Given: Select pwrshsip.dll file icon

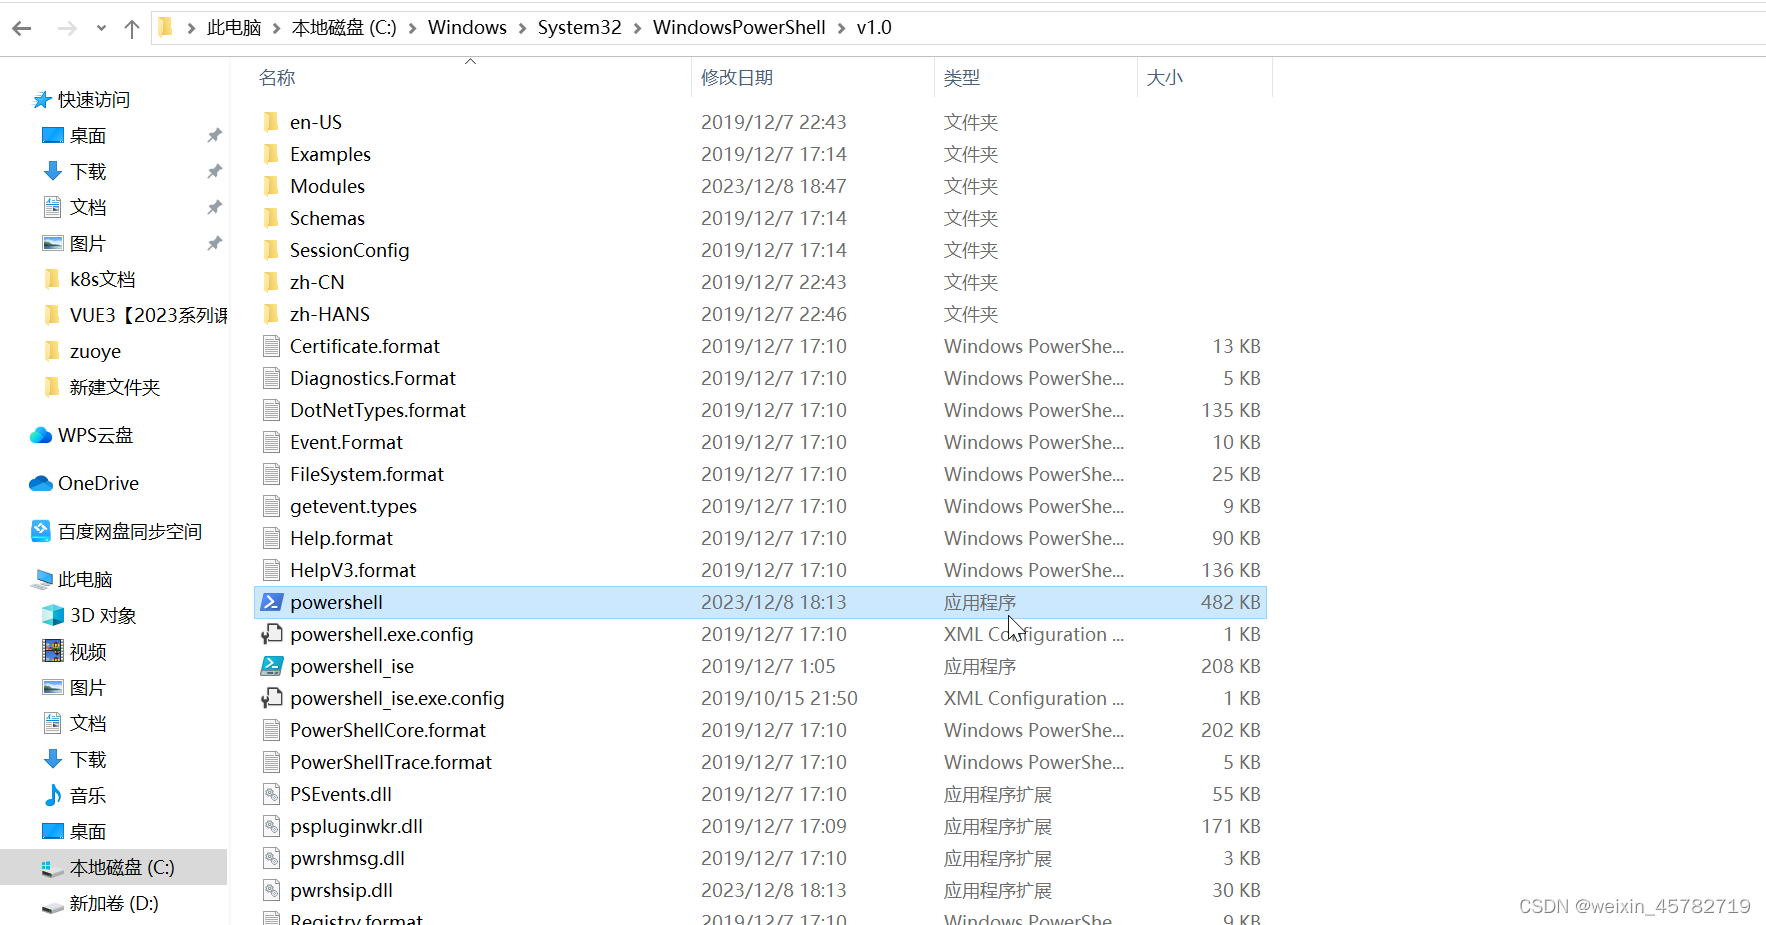Looking at the screenshot, I should (271, 890).
